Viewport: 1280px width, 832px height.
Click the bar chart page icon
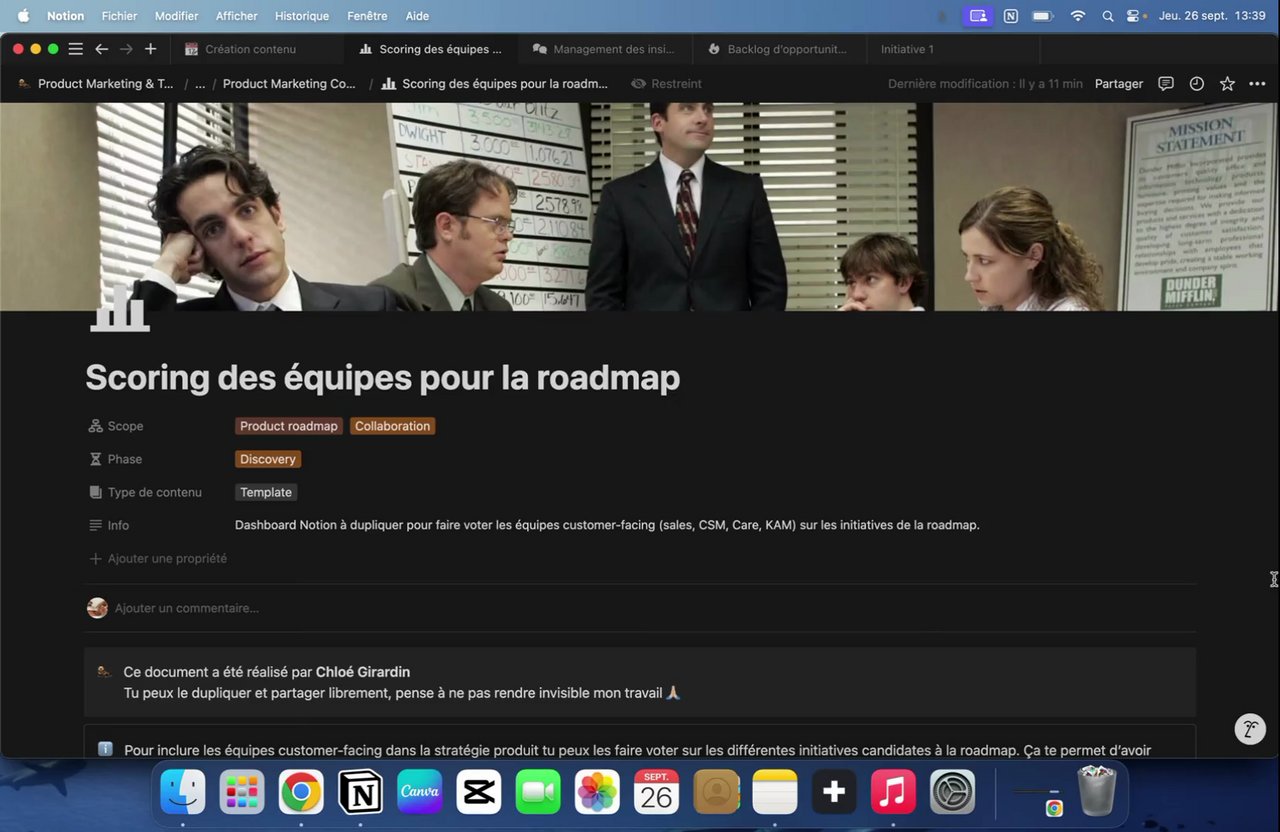pyautogui.click(x=120, y=307)
